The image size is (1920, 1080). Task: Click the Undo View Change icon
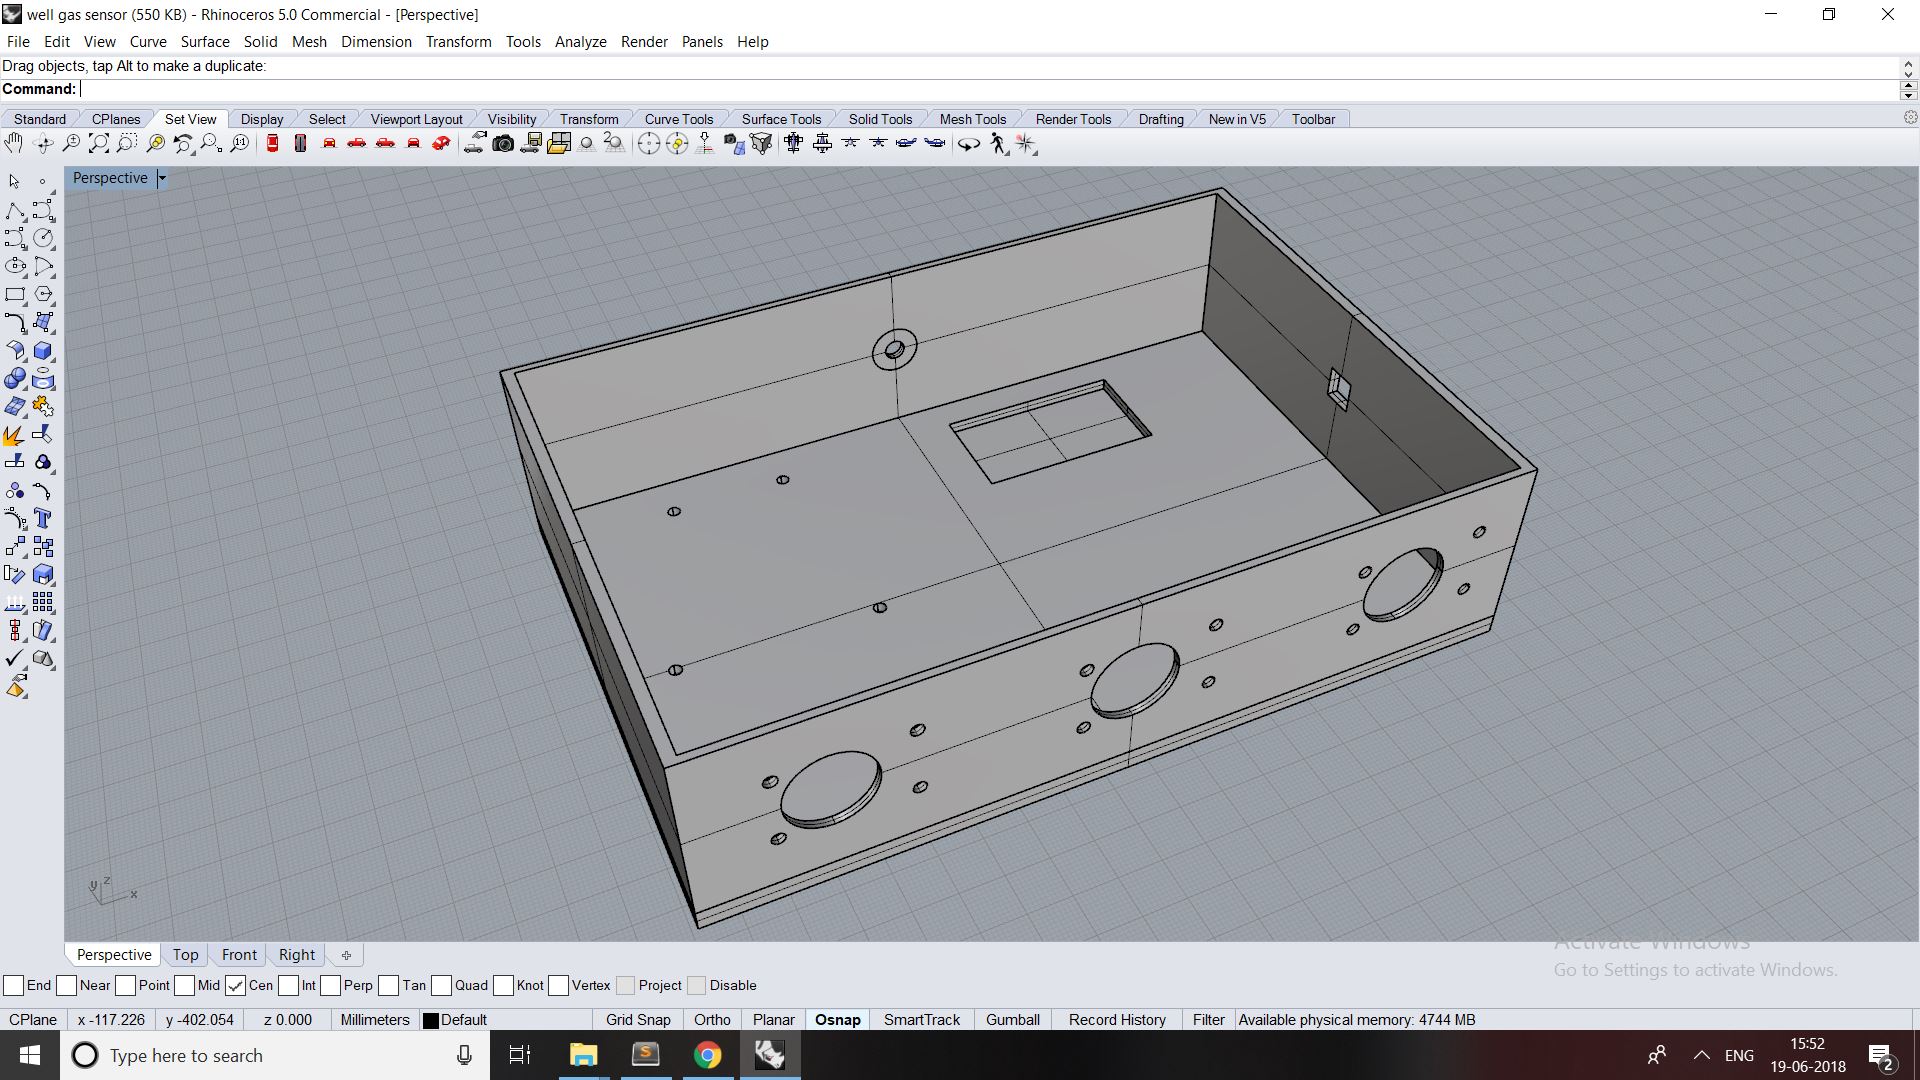tap(183, 144)
